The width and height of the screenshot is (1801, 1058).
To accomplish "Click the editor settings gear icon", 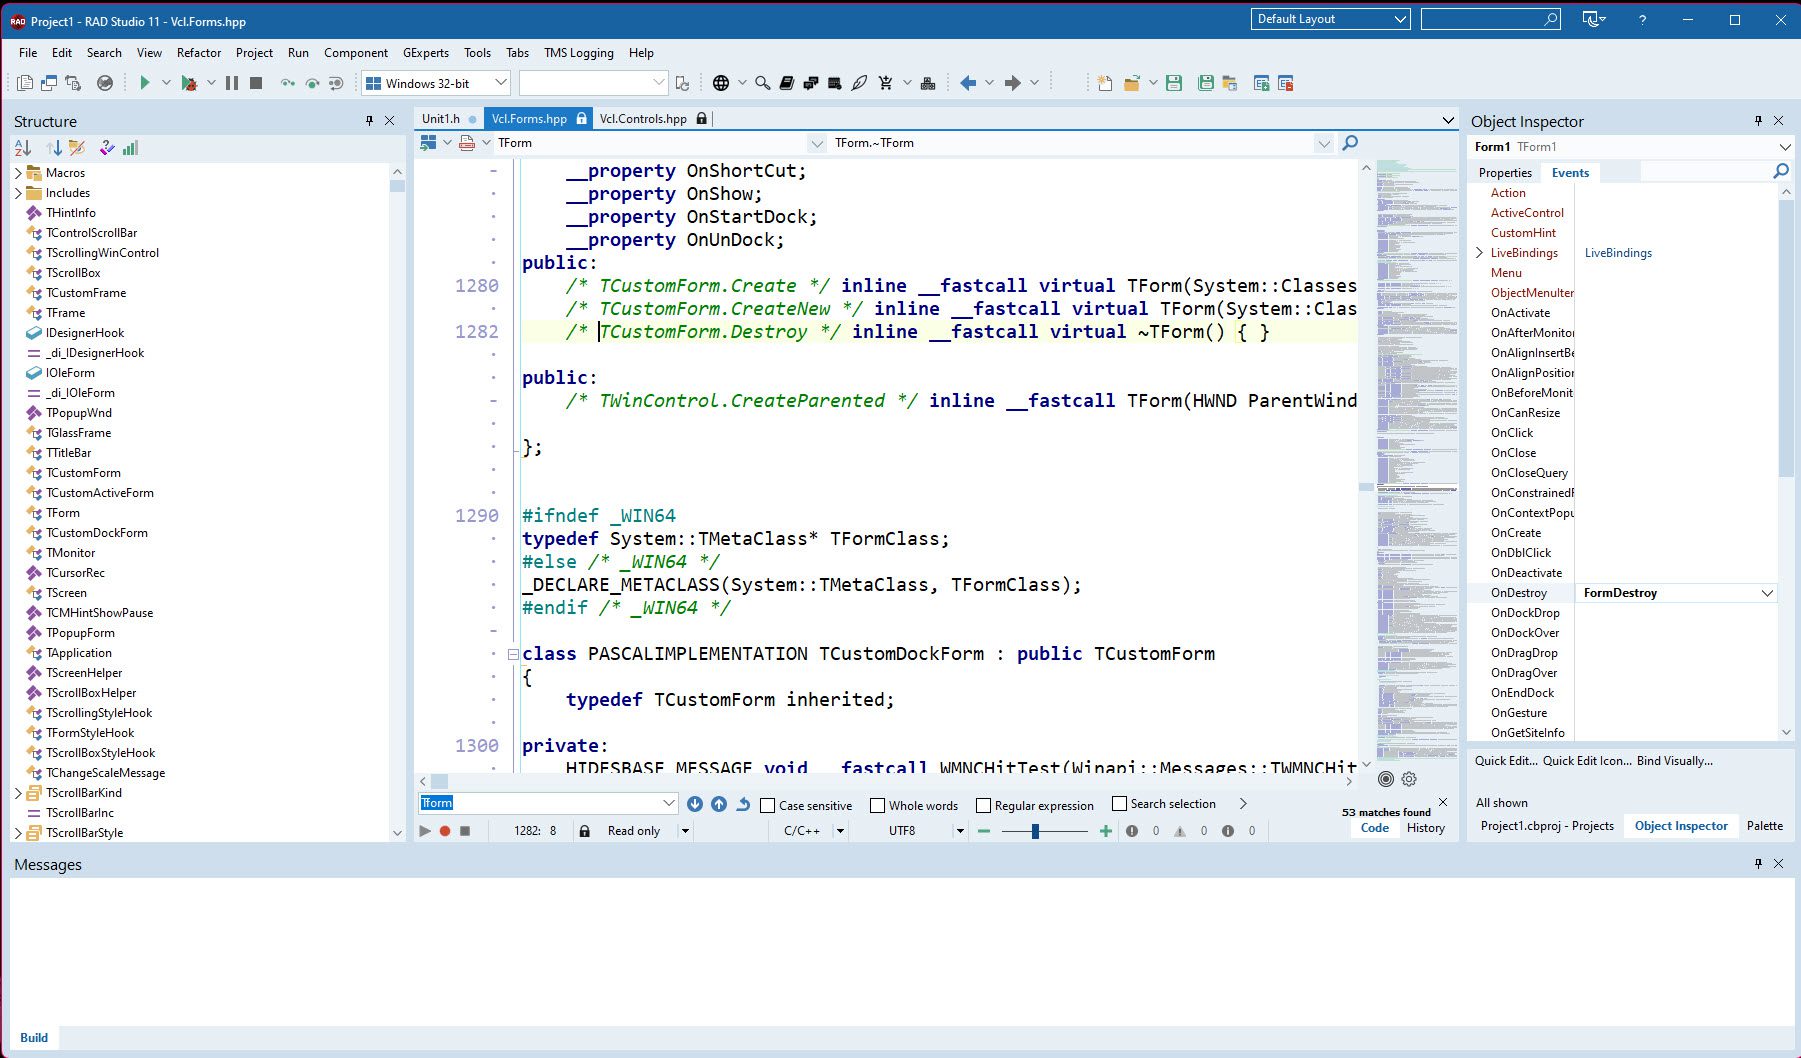I will pyautogui.click(x=1409, y=779).
